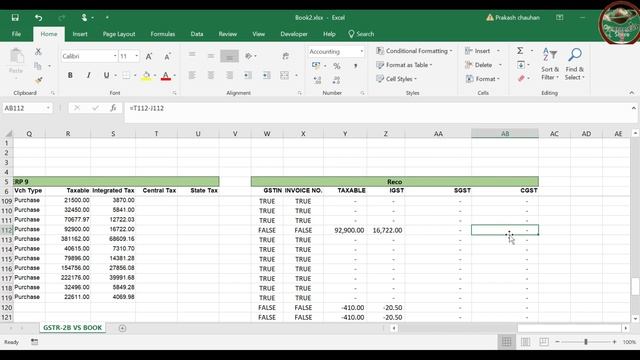
Task: Open Find & Select
Action: (574, 64)
